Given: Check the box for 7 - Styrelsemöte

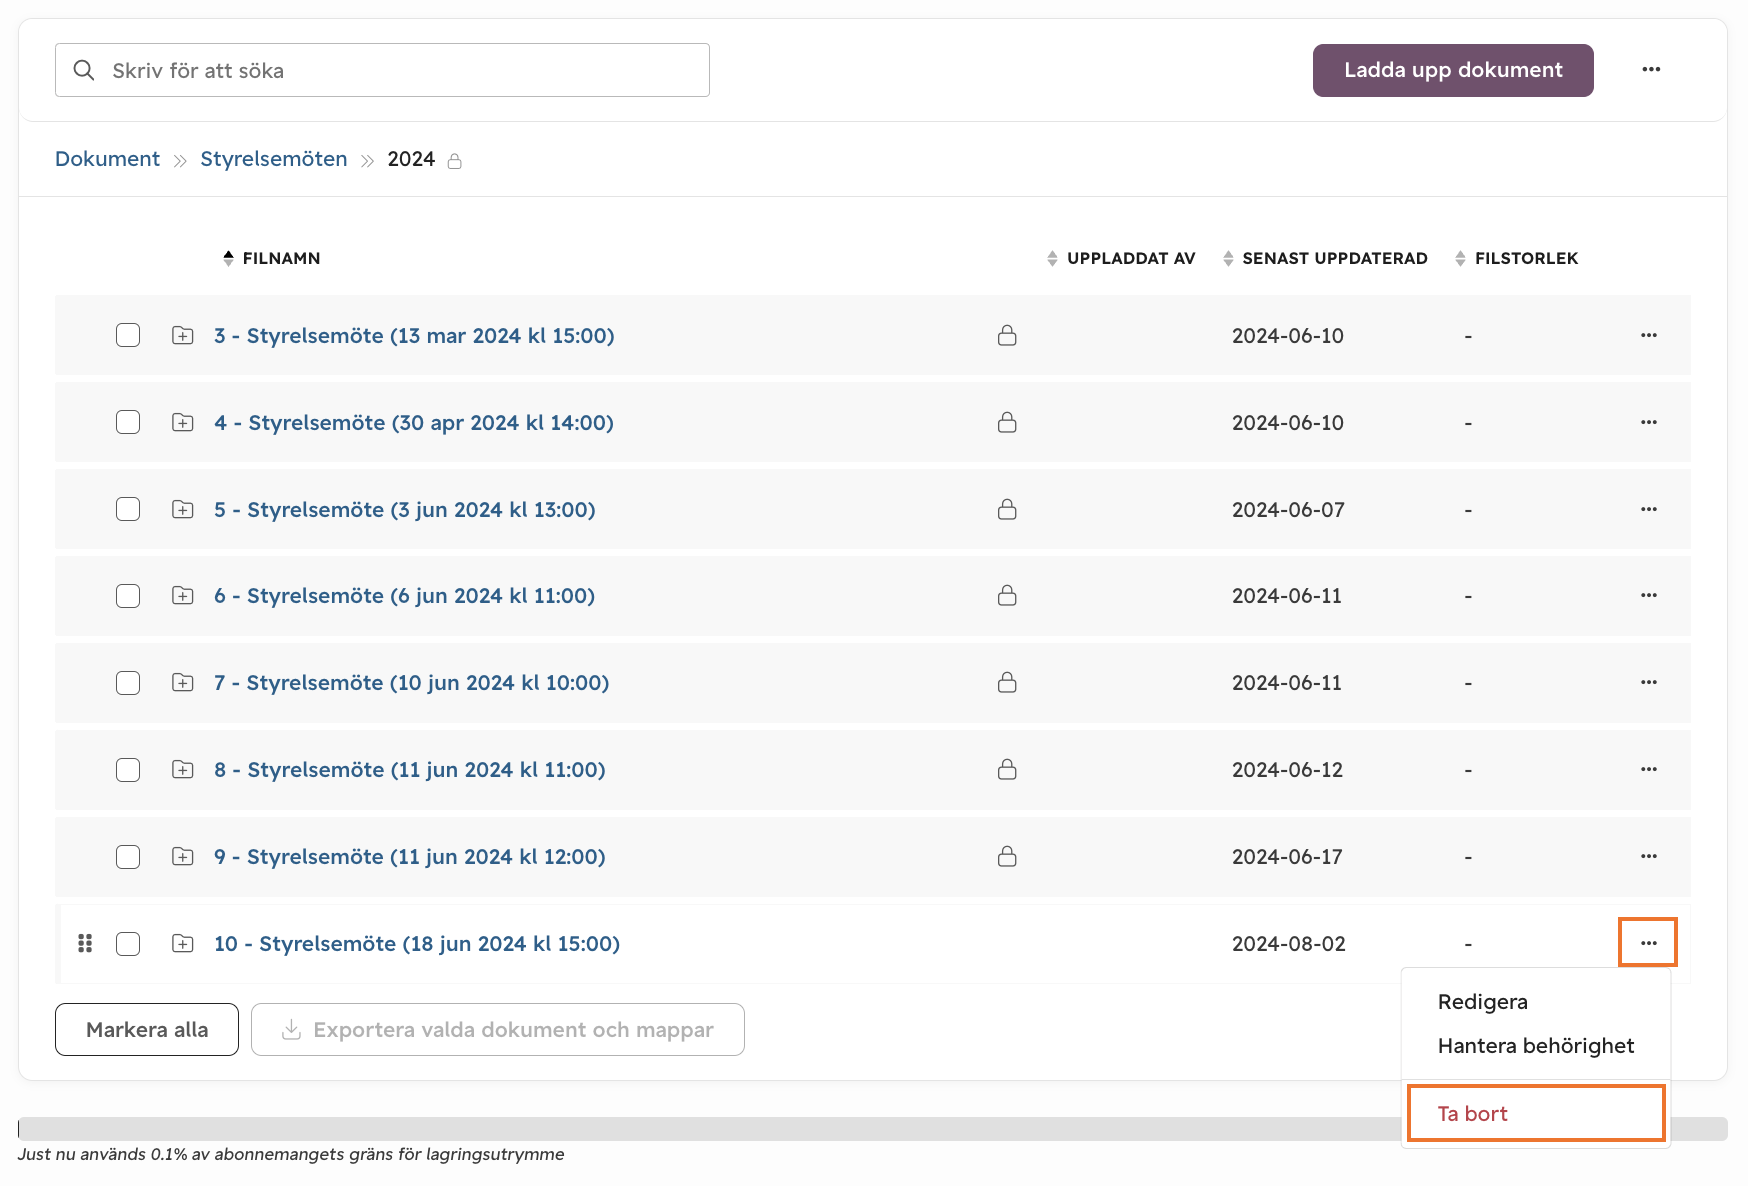Looking at the screenshot, I should pyautogui.click(x=128, y=683).
